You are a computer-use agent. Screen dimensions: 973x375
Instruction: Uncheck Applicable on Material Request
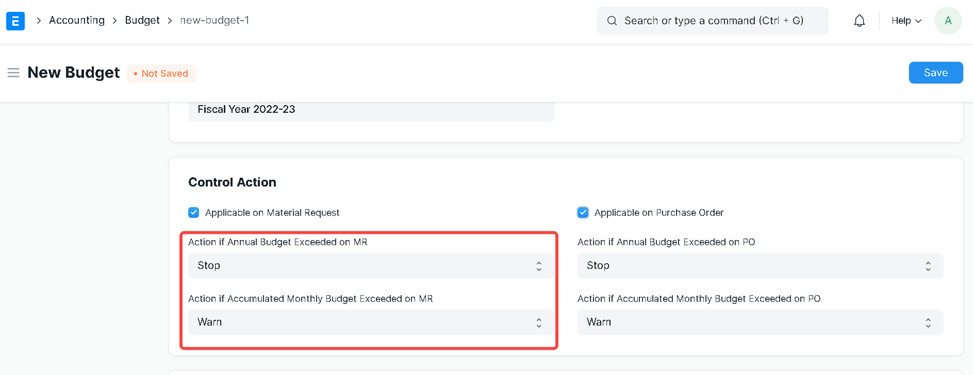point(193,212)
